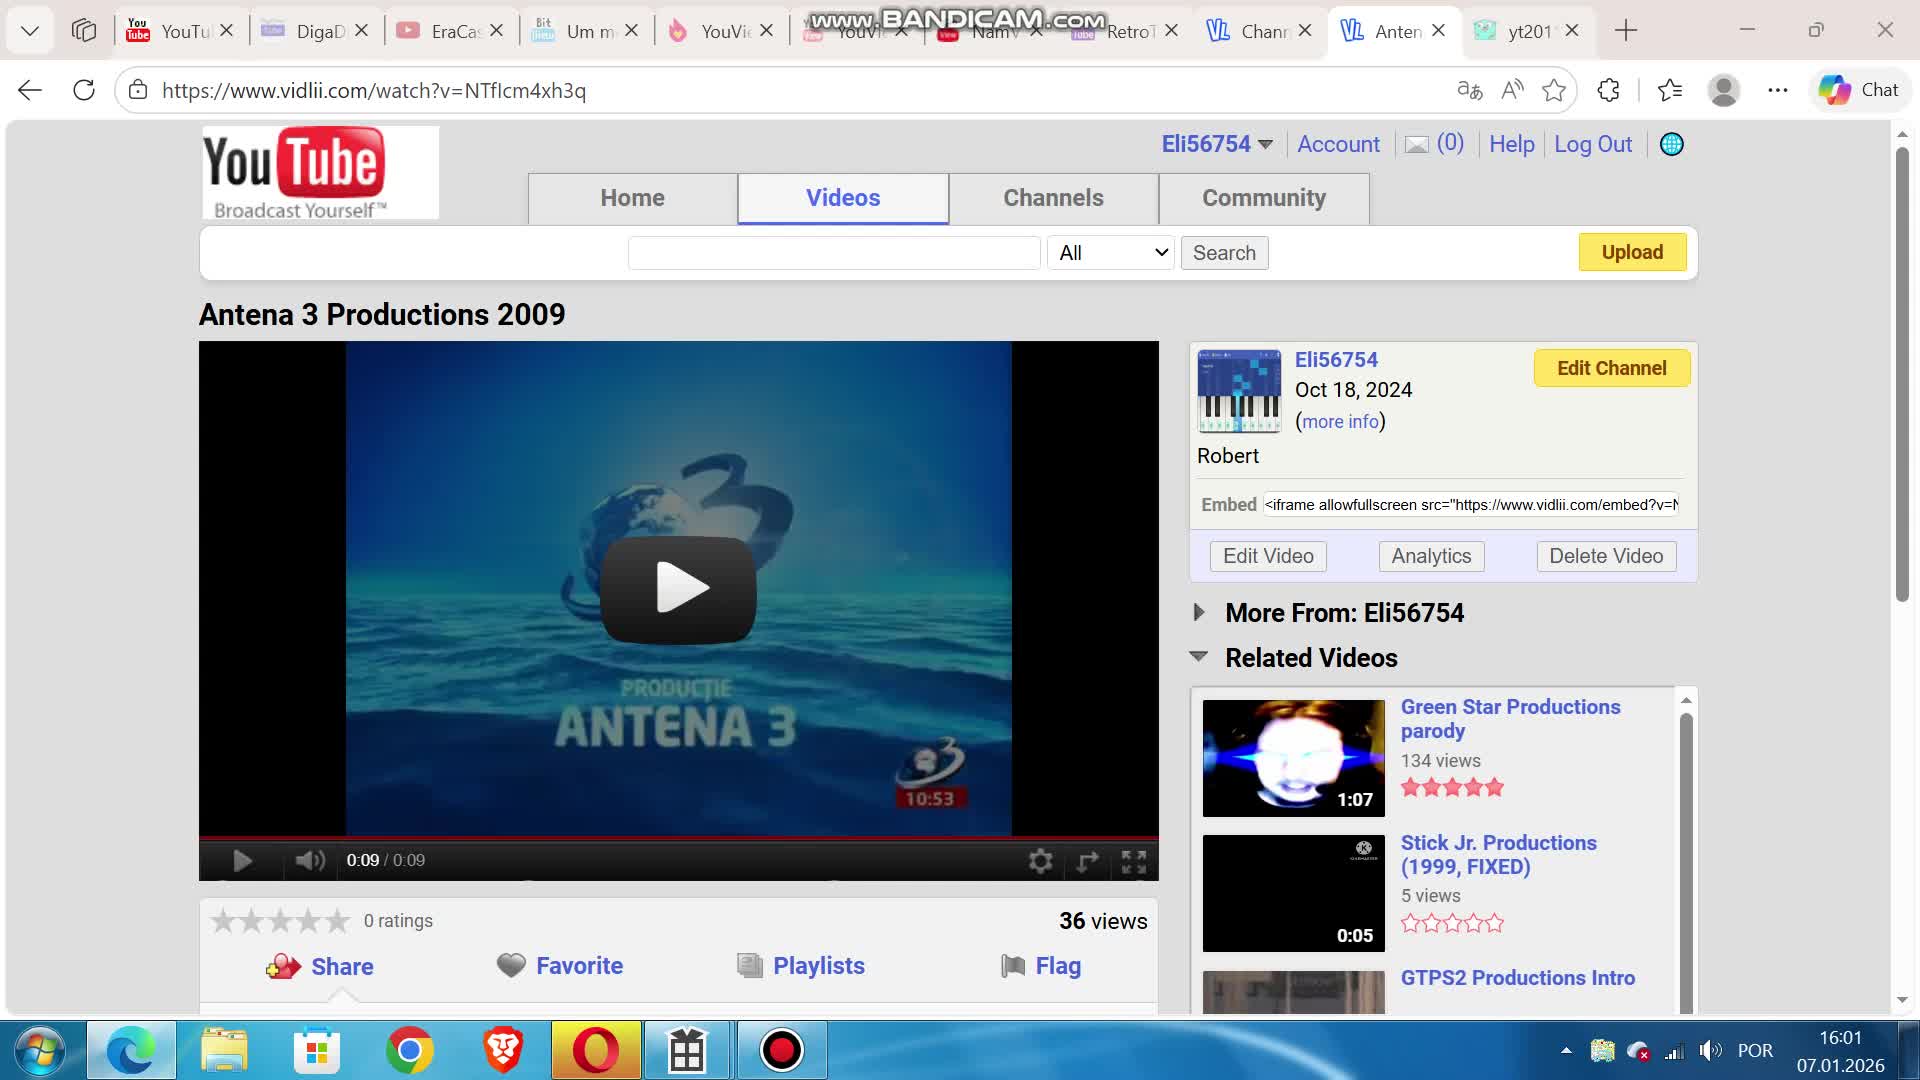
Task: Open the Green Star Productions parody thumbnail
Action: 1293,758
